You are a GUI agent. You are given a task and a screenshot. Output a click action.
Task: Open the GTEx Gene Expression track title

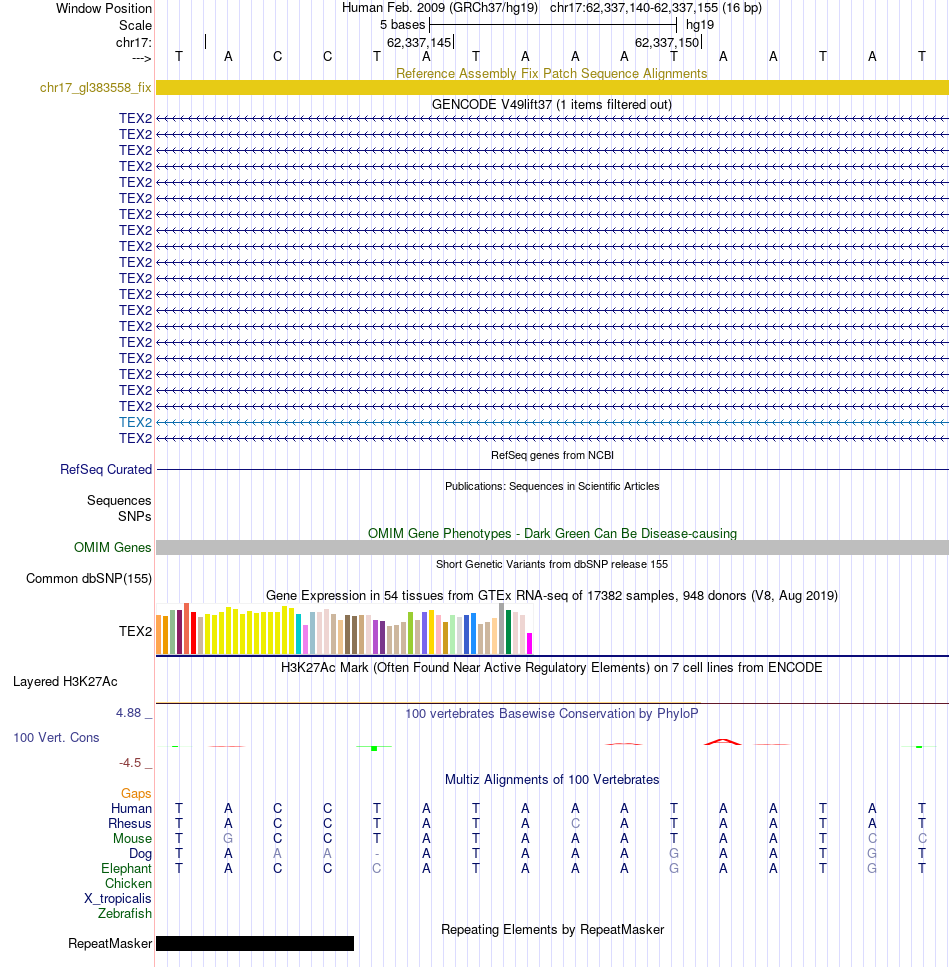pyautogui.click(x=551, y=596)
